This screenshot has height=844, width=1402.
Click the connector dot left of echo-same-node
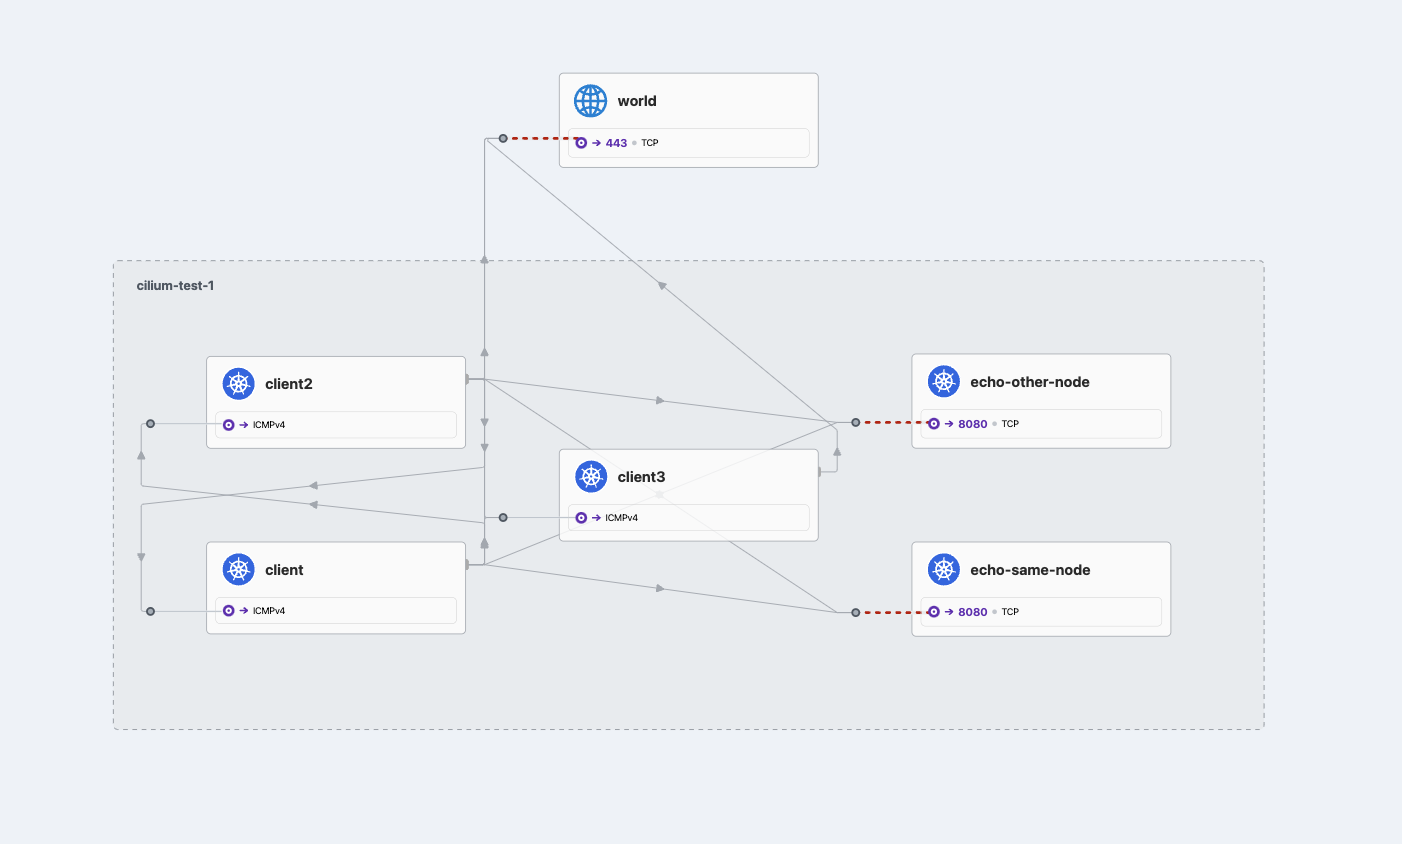(855, 612)
